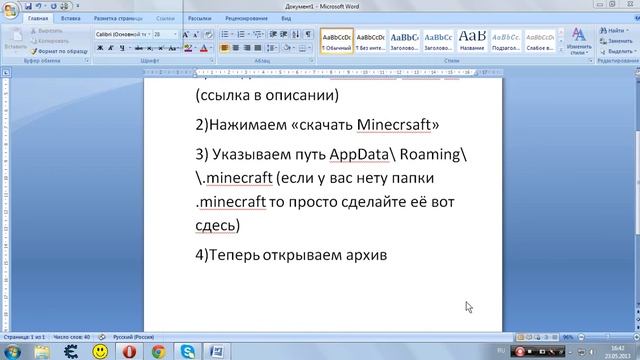Viewport: 640px width, 360px height.
Task: Switch to Рецензирование tab
Action: pyautogui.click(x=246, y=18)
